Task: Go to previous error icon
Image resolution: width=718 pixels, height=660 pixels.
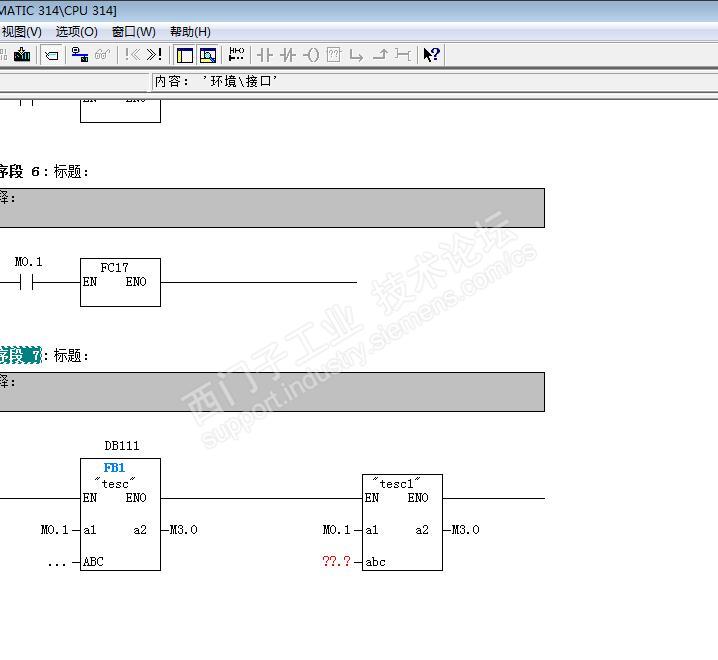Action: pyautogui.click(x=132, y=55)
